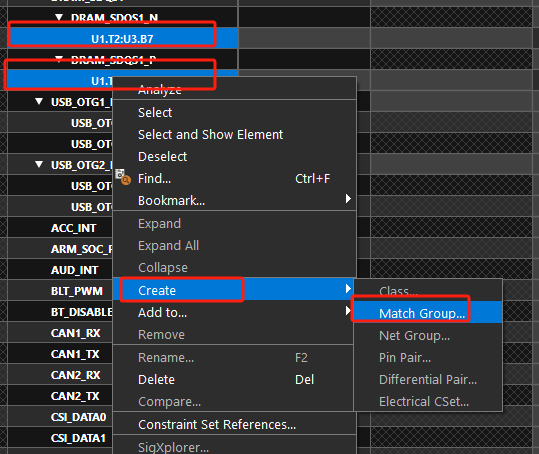The width and height of the screenshot is (539, 454).
Task: Collapse the DRAM_SDQS1_N tree node
Action: 59,17
